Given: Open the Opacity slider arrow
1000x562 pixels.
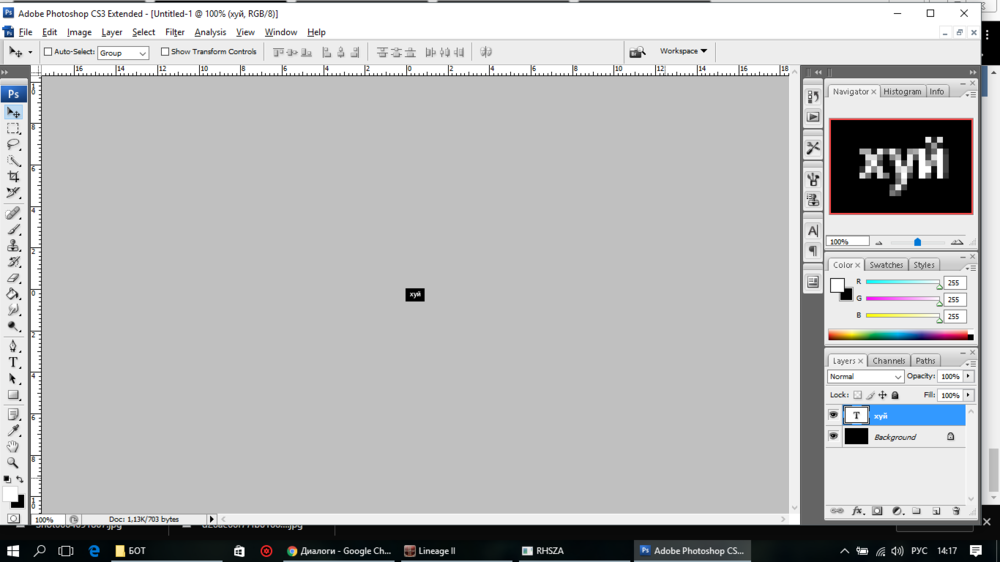Looking at the screenshot, I should point(968,376).
